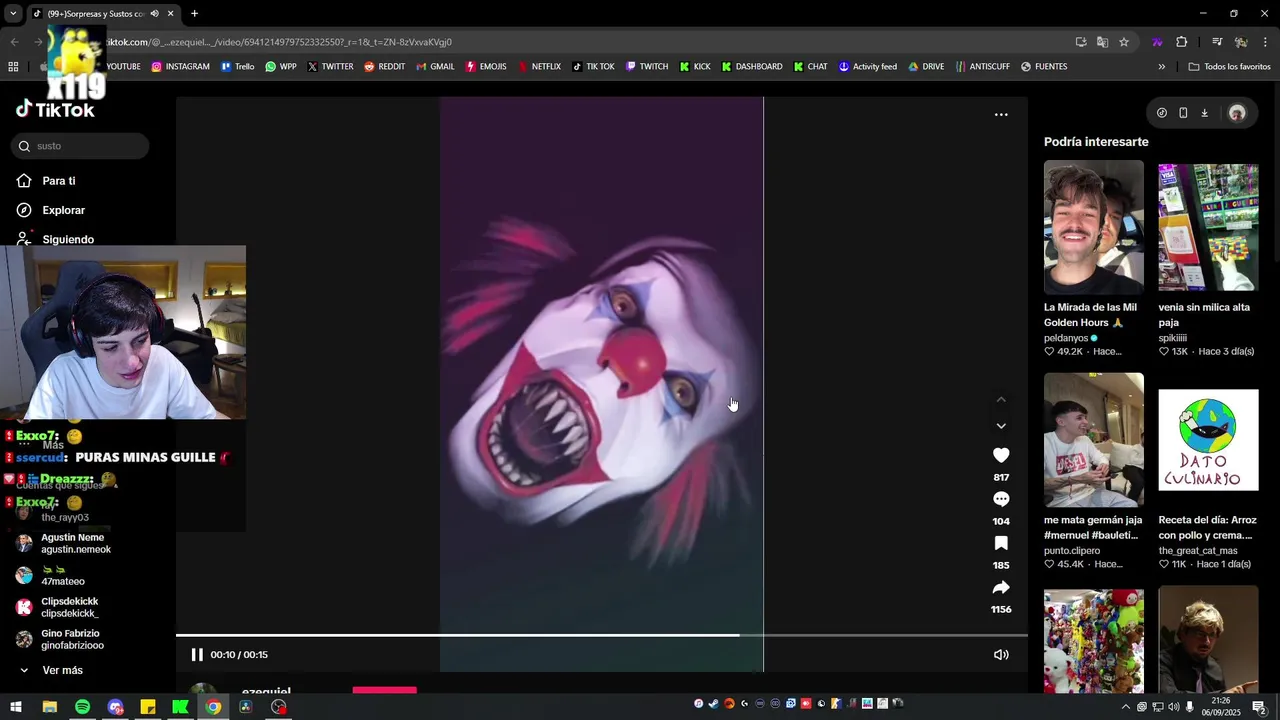The height and width of the screenshot is (720, 1280).
Task: Open 'me mata germán jaja' video thumbnail
Action: 1093,440
